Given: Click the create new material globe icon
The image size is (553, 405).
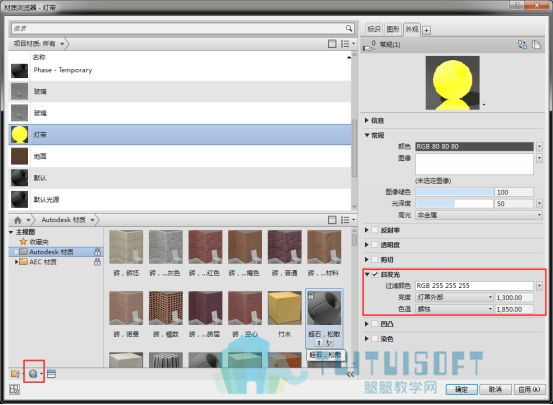Looking at the screenshot, I should pos(33,374).
